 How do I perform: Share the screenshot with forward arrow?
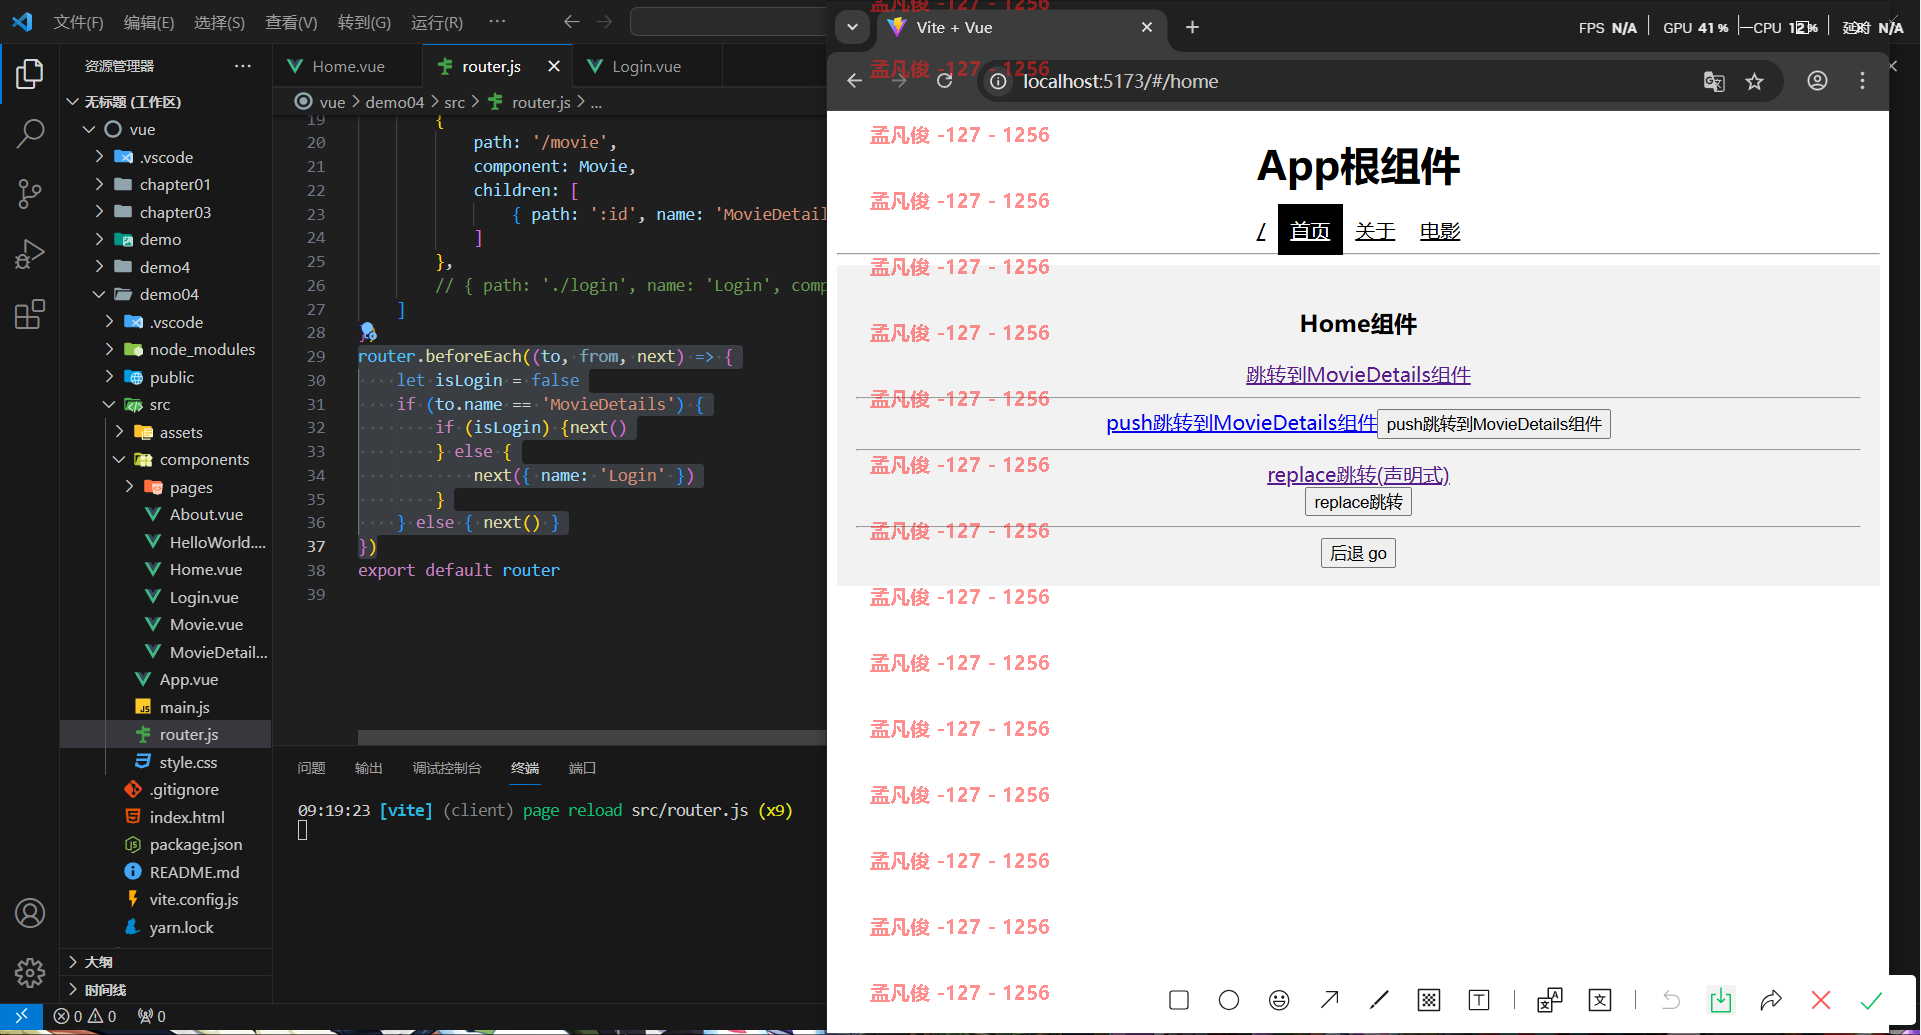pyautogui.click(x=1771, y=1000)
